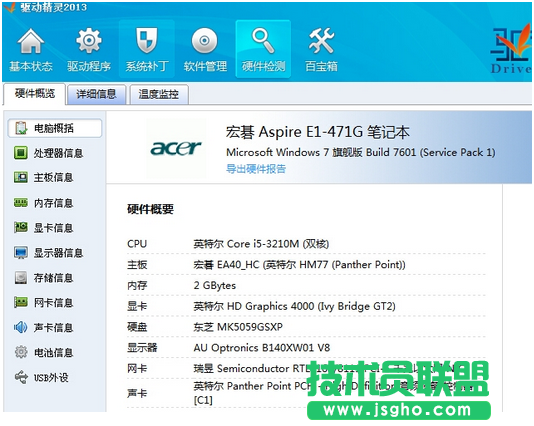
Task: Click the 驱动精灵 logo in the title bar
Action: [10, 7]
